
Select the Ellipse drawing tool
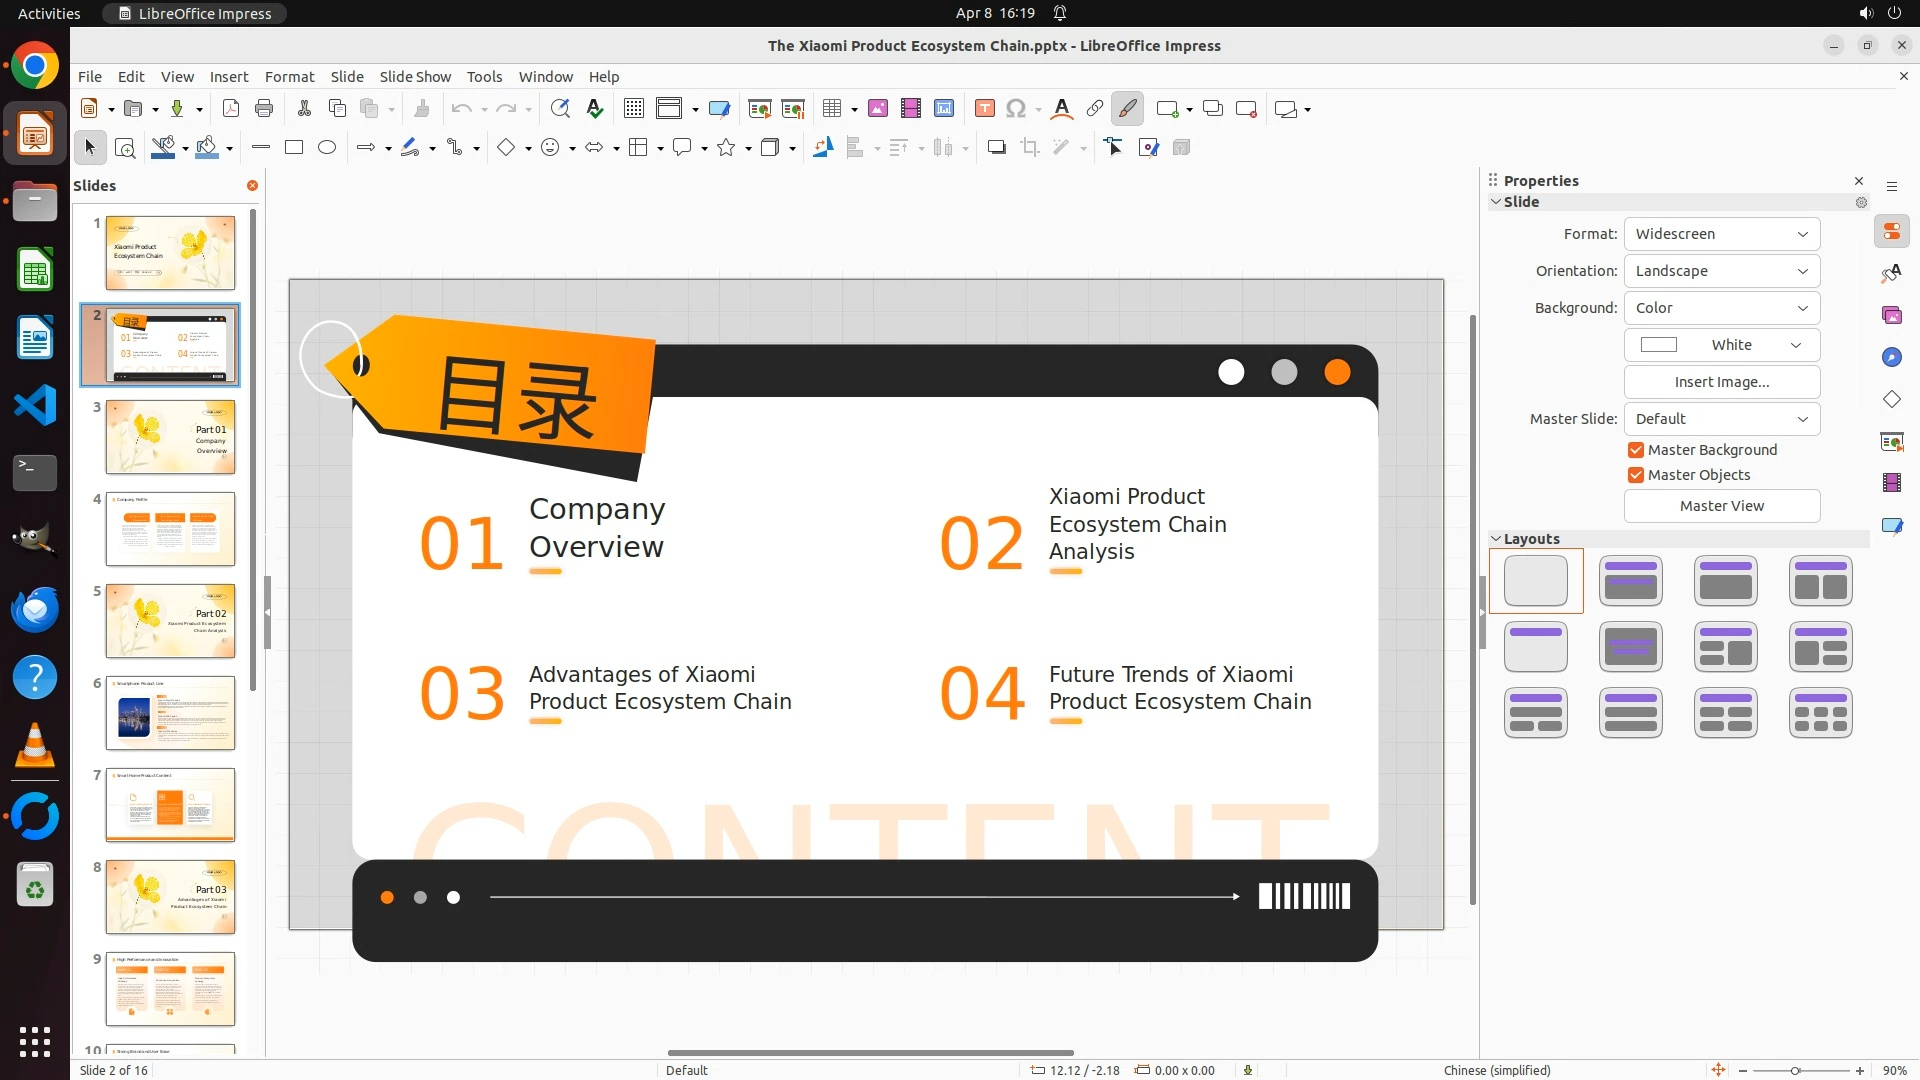[327, 148]
